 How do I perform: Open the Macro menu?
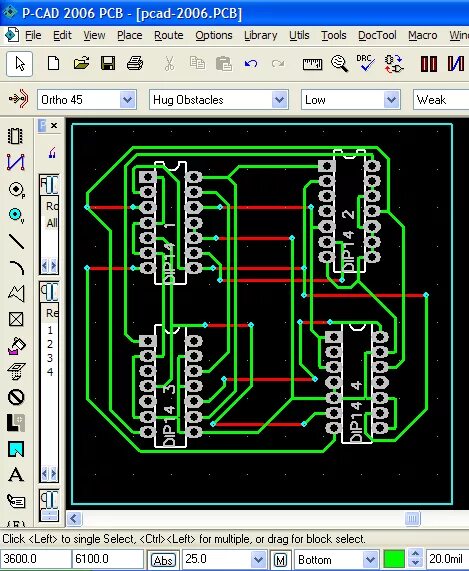(x=422, y=35)
